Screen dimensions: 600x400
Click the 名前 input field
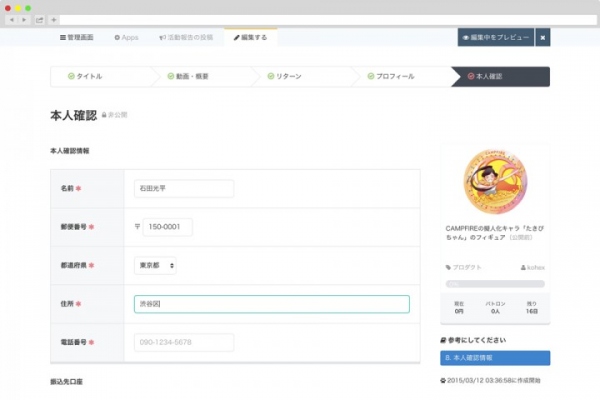pyautogui.click(x=184, y=189)
